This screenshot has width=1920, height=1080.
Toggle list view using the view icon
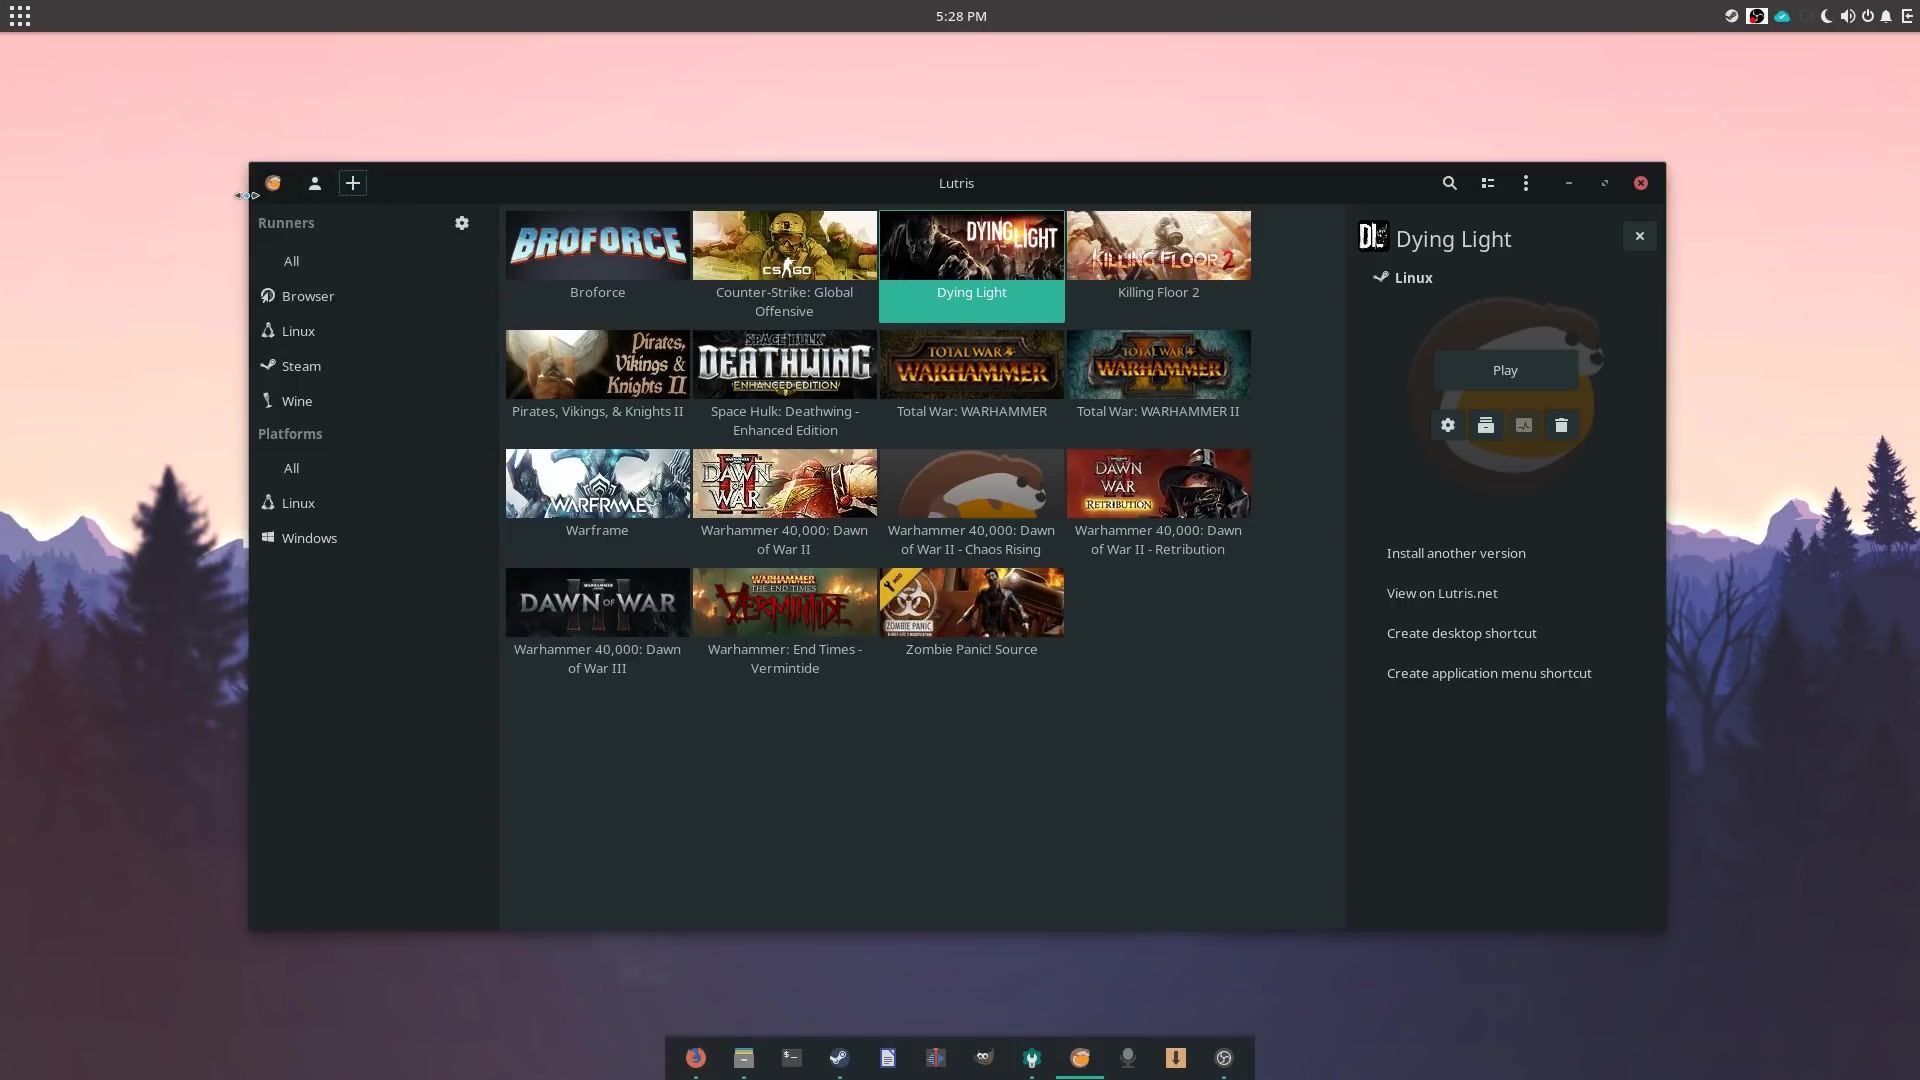[1488, 183]
